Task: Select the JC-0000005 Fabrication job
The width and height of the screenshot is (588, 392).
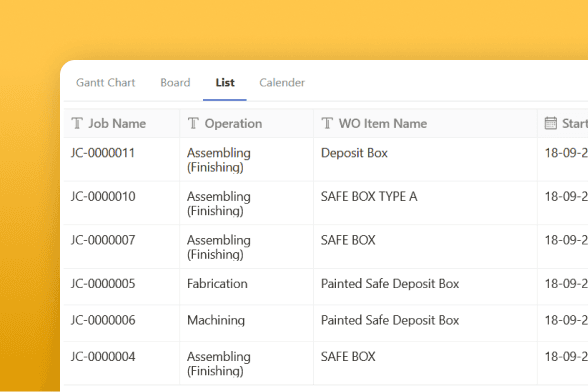Action: 103,284
